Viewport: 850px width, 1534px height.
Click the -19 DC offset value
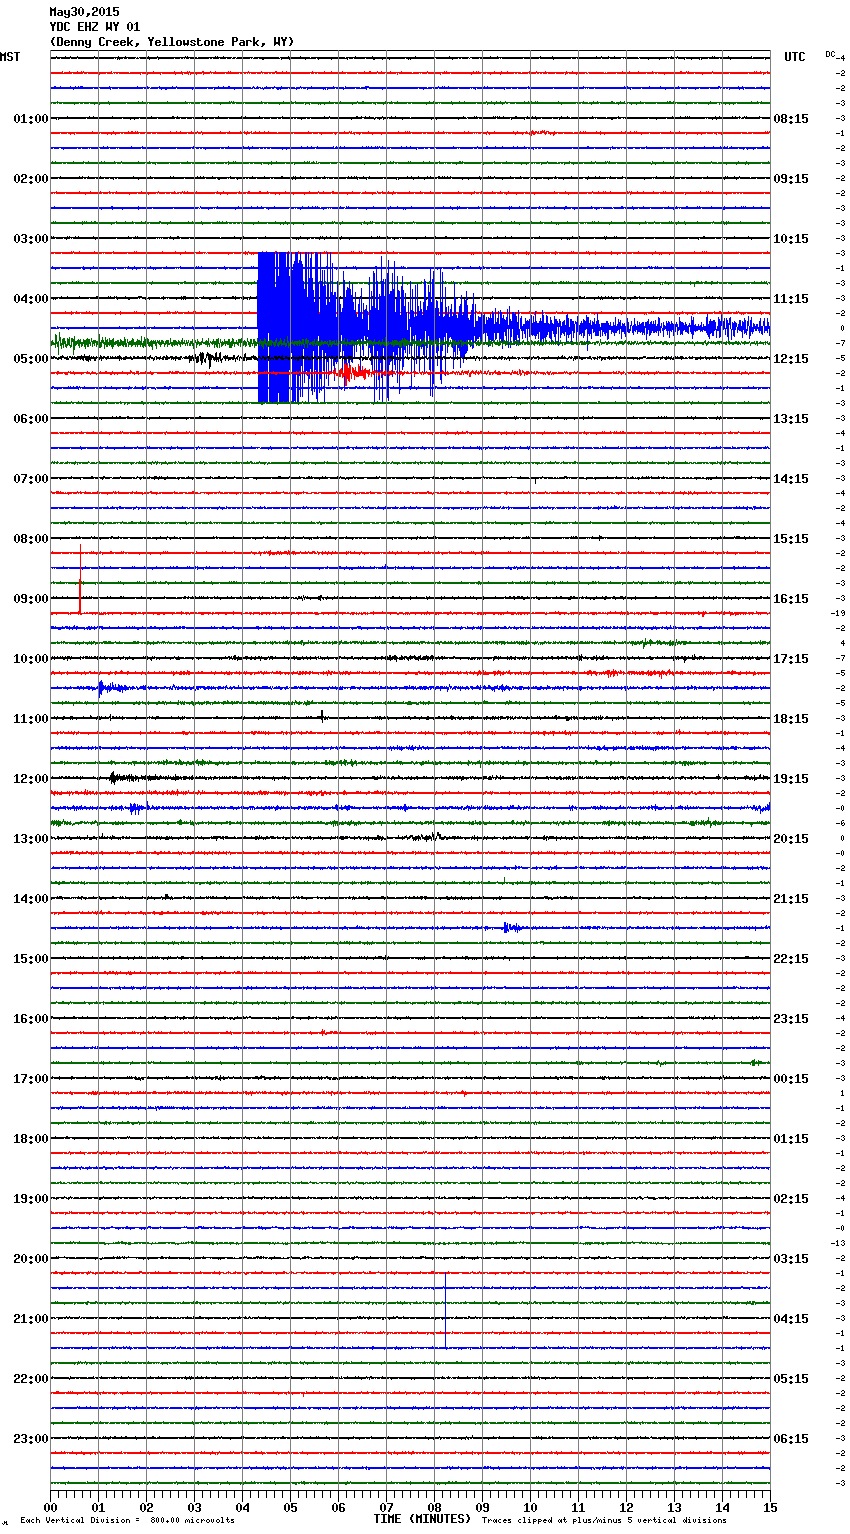[x=838, y=613]
